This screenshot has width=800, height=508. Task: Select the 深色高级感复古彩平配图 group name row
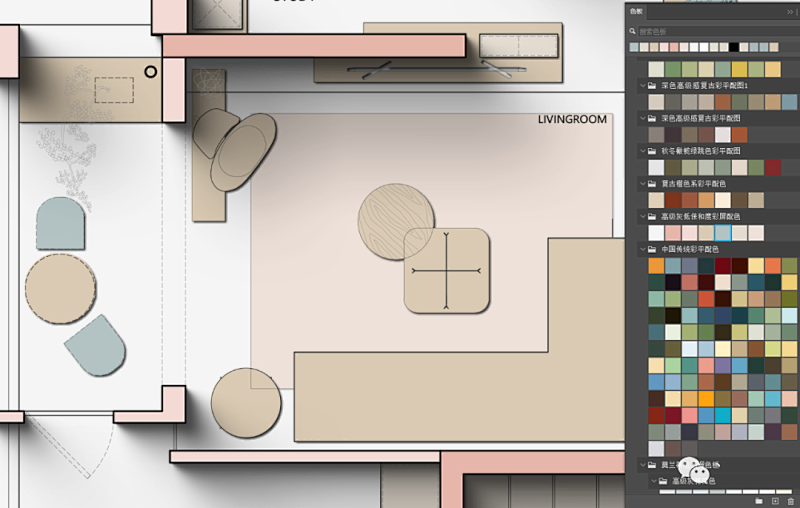(x=700, y=118)
